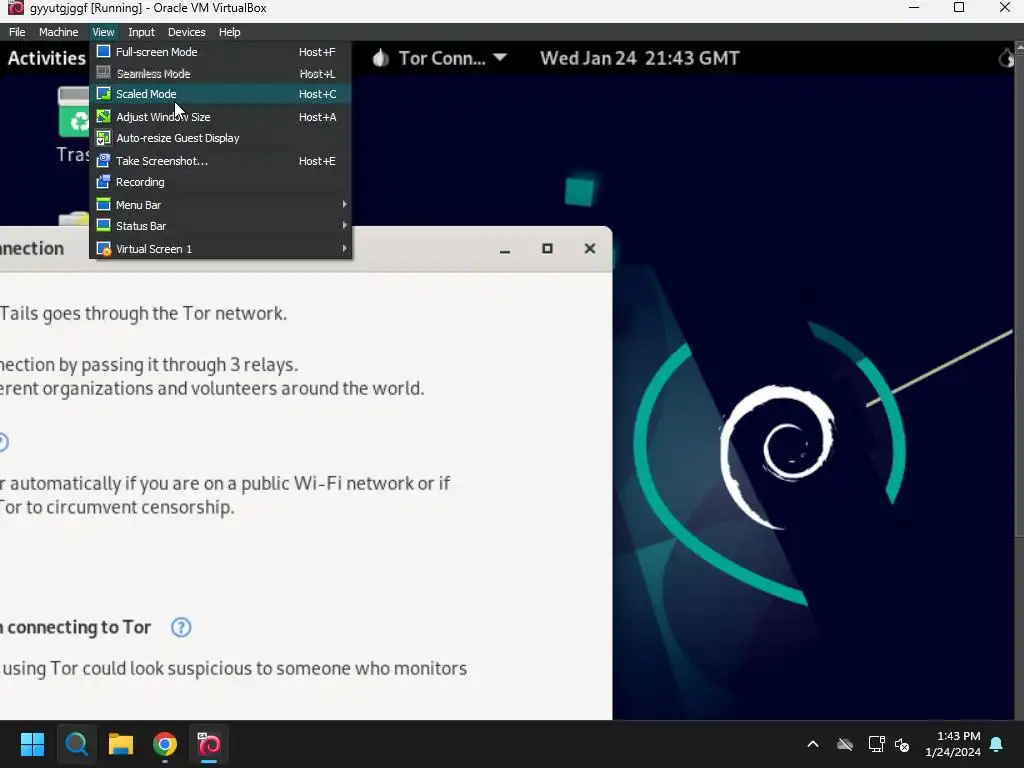
Task: Toggle Auto-resize Guest Display
Action: click(x=221, y=138)
